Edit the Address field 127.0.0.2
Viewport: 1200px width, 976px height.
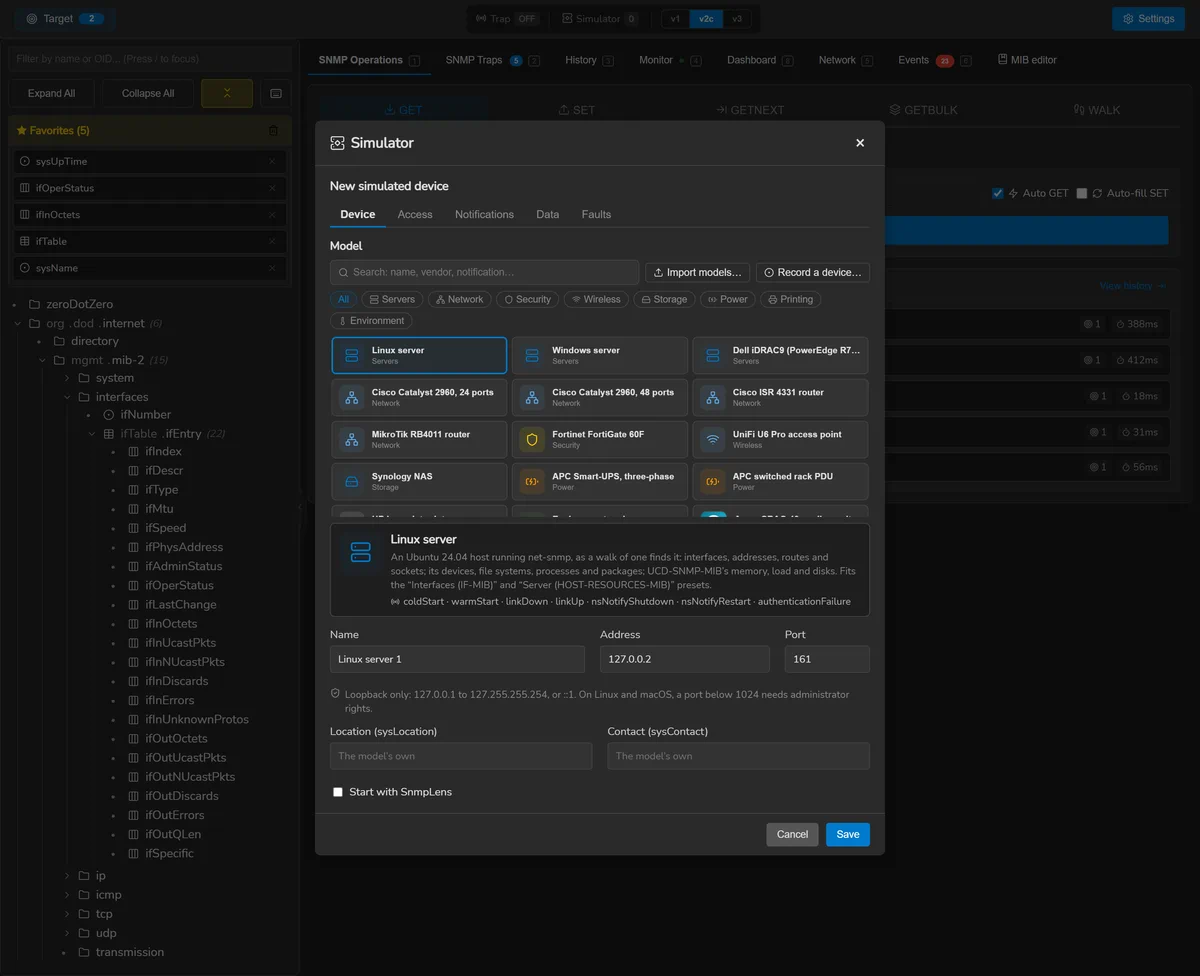685,659
